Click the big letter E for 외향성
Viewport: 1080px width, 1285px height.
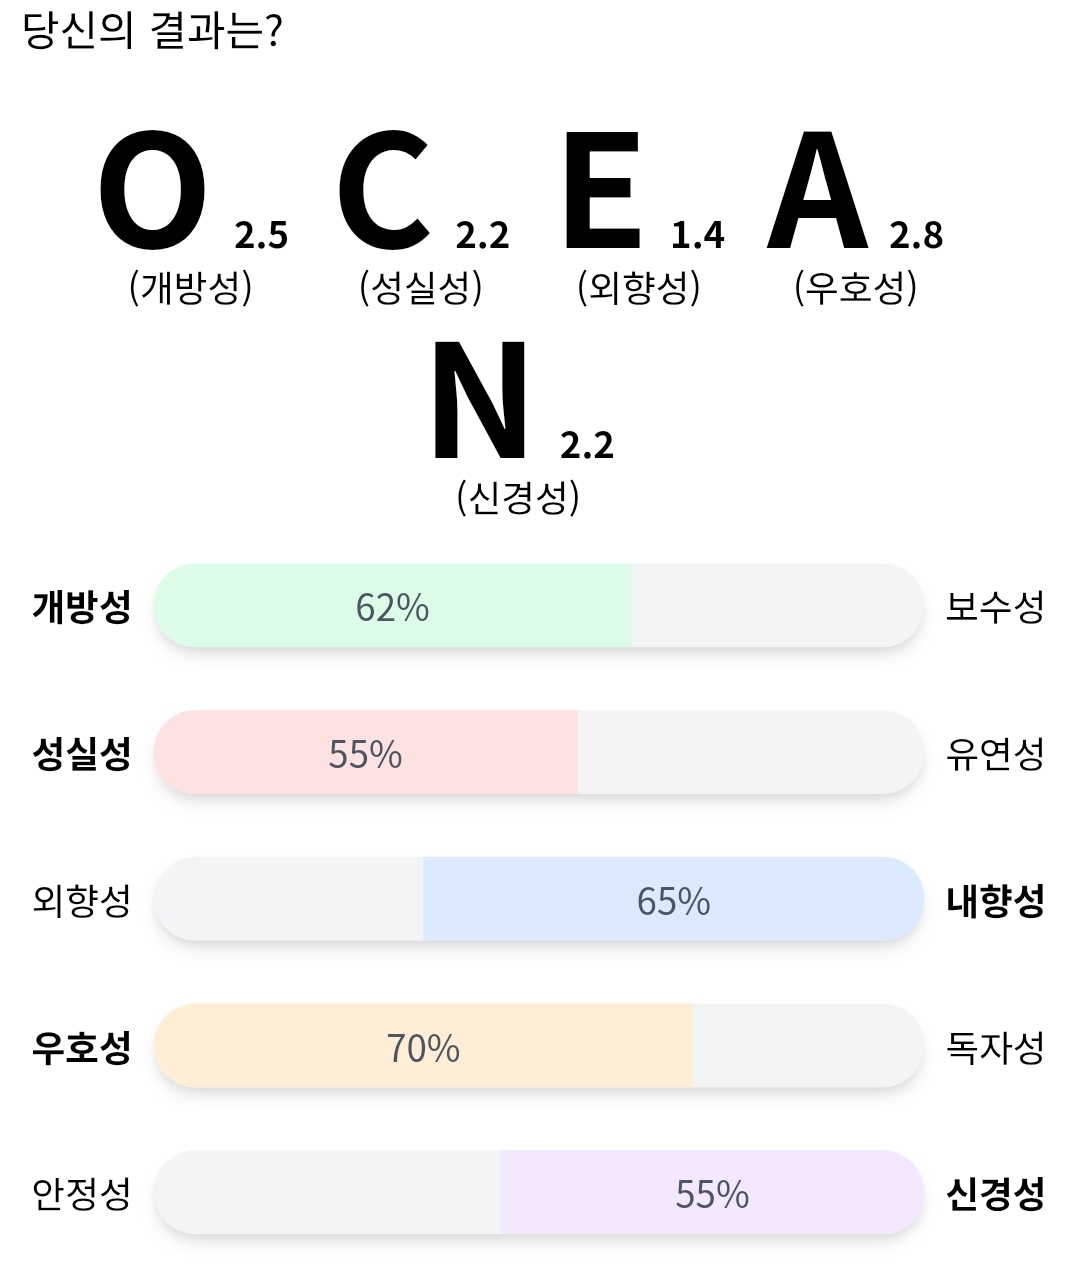pos(602,190)
